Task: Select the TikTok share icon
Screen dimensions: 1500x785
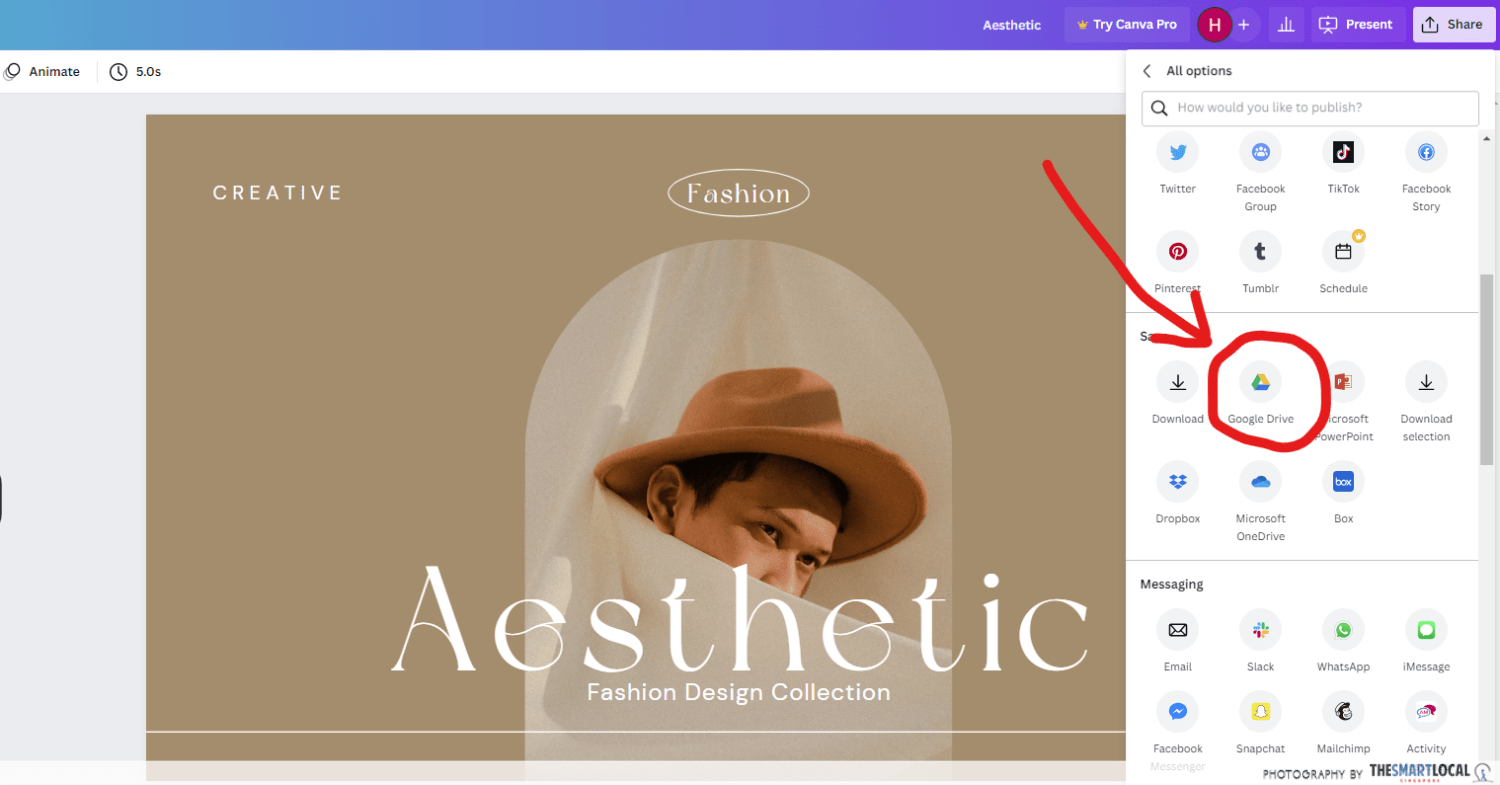Action: click(1343, 152)
